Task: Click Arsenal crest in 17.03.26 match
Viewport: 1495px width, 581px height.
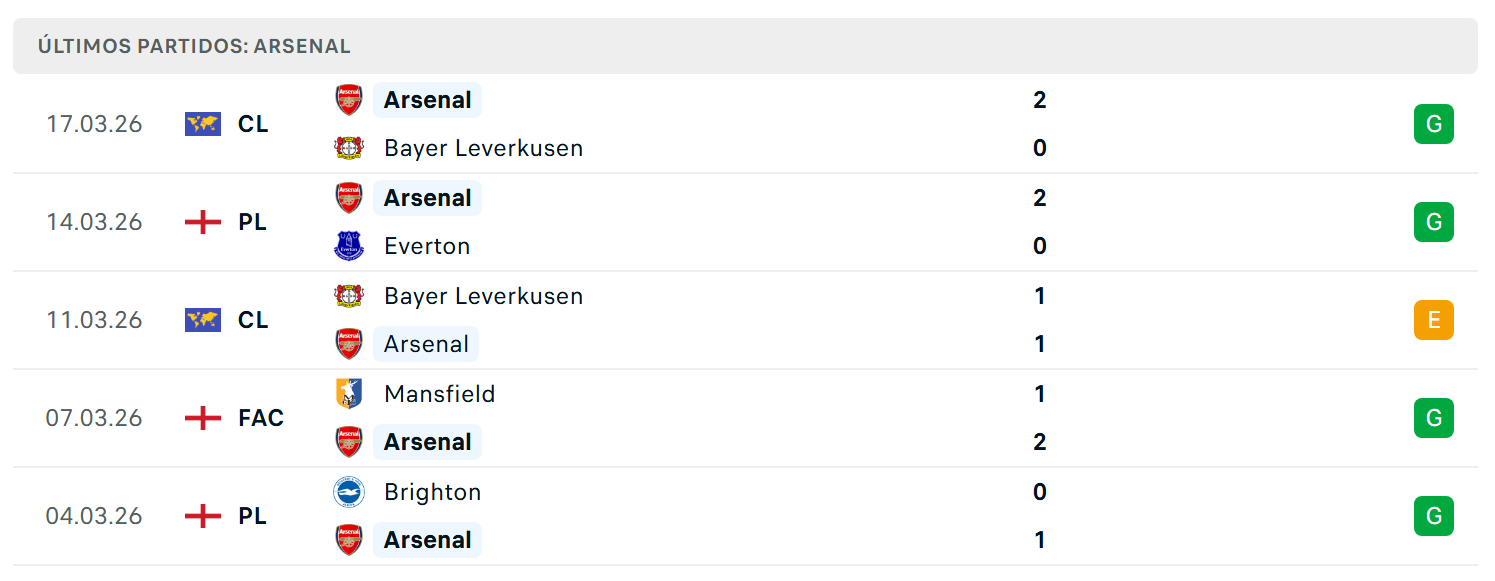Action: click(349, 100)
